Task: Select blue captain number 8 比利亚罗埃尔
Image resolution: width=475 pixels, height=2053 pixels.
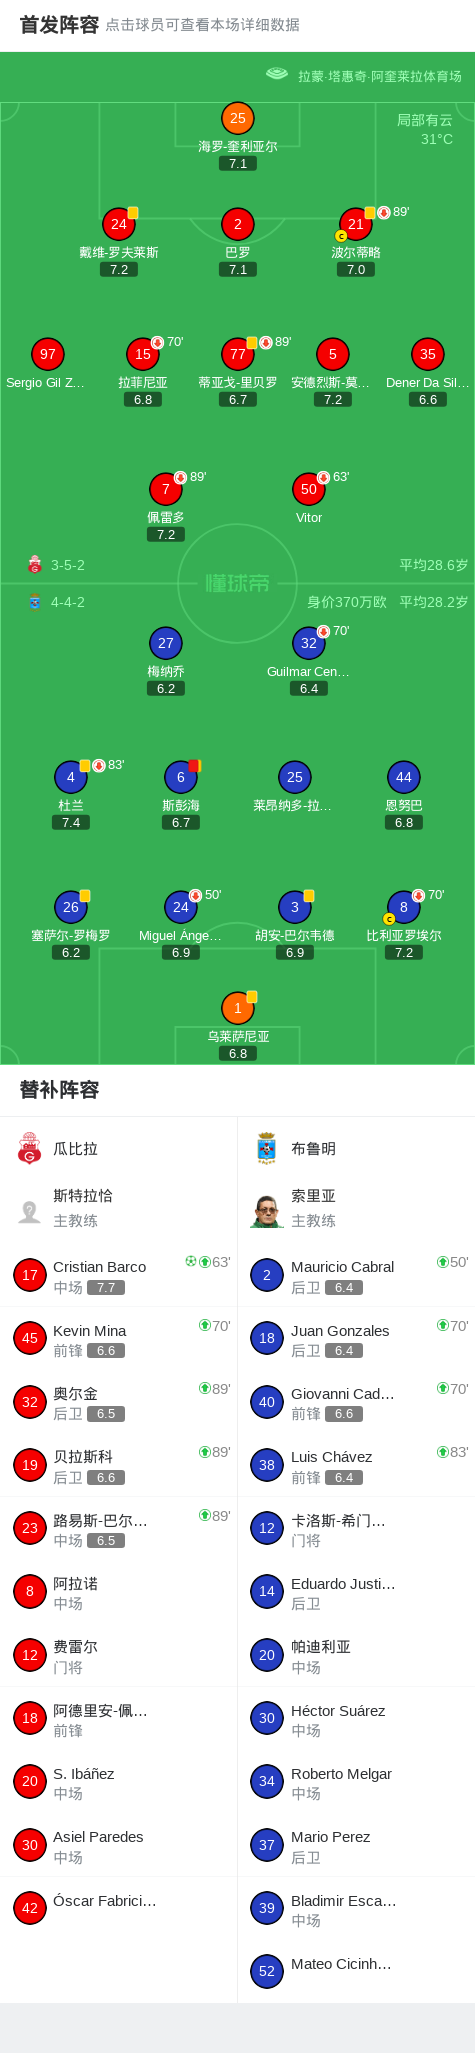Action: (x=404, y=907)
